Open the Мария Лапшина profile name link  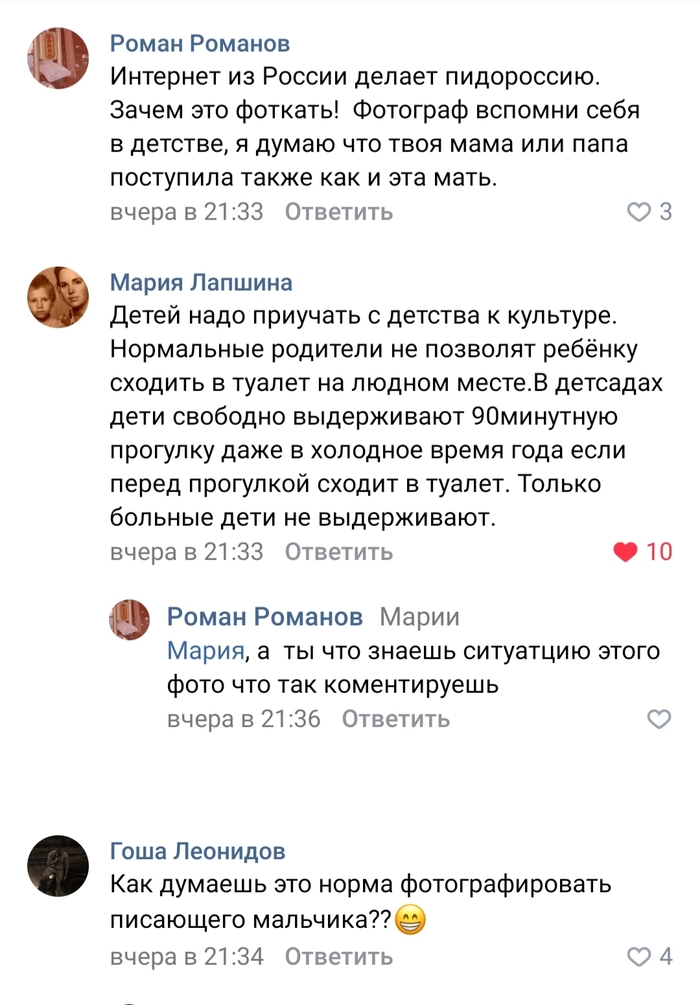201,282
